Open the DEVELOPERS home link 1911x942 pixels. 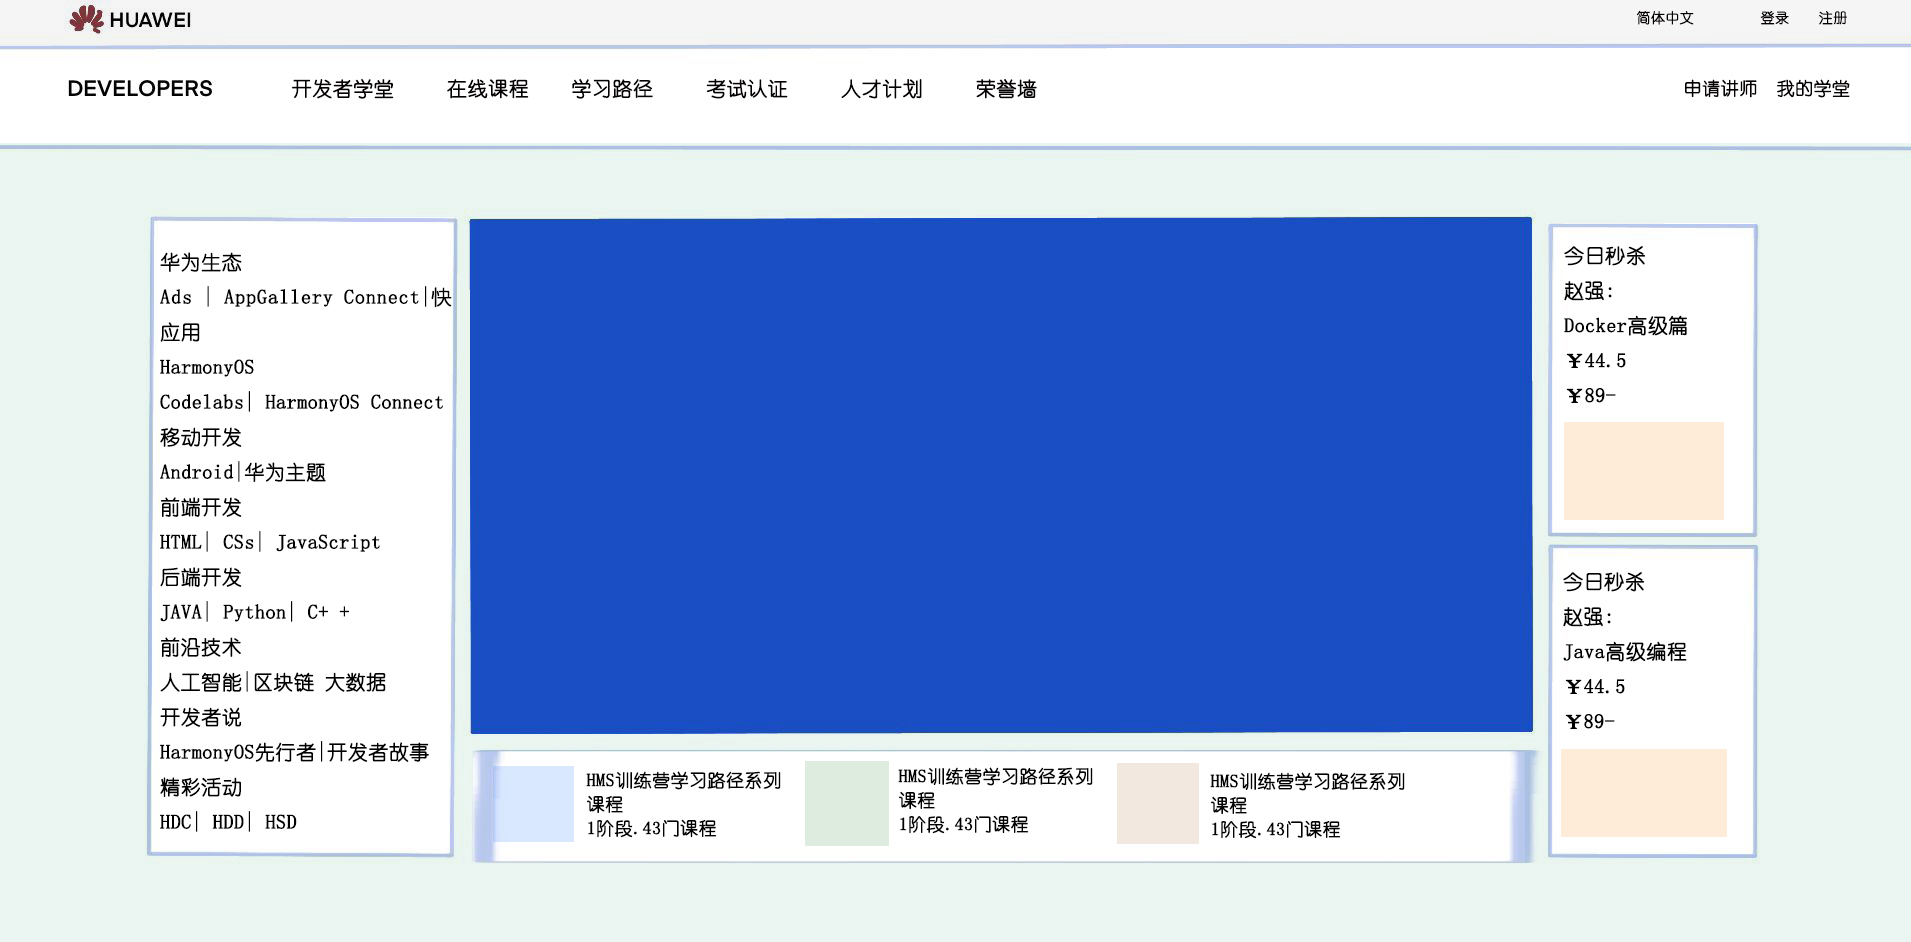point(140,89)
